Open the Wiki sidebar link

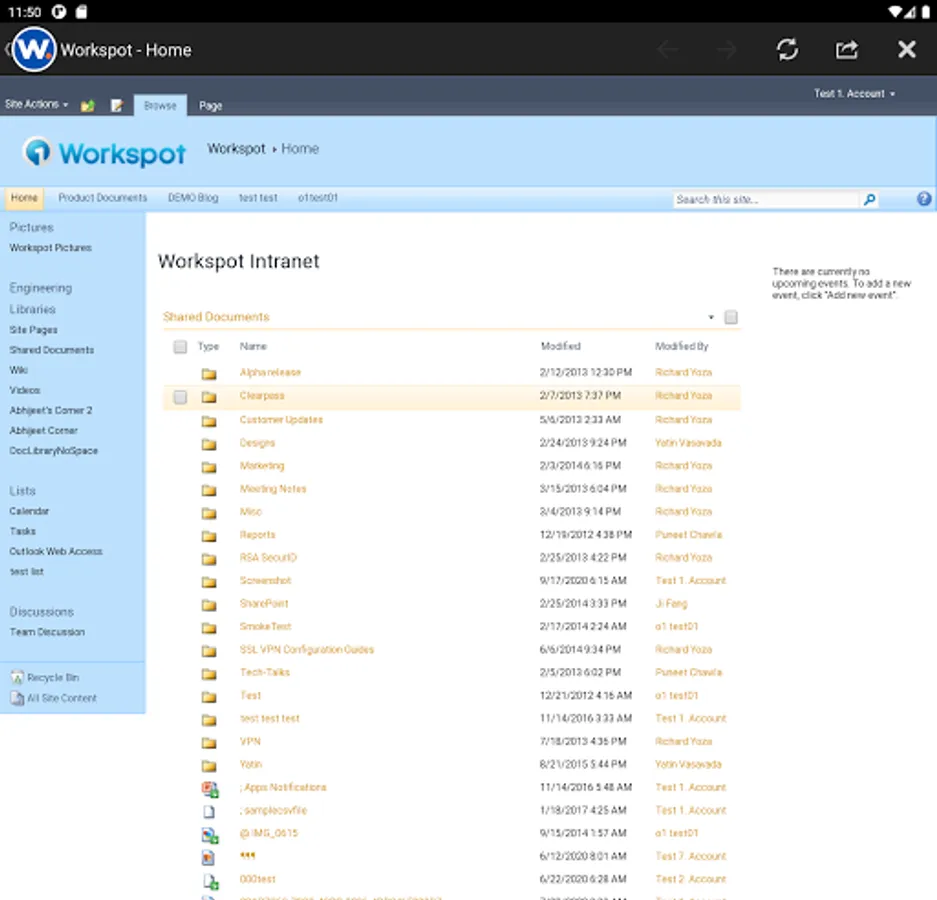coord(19,370)
